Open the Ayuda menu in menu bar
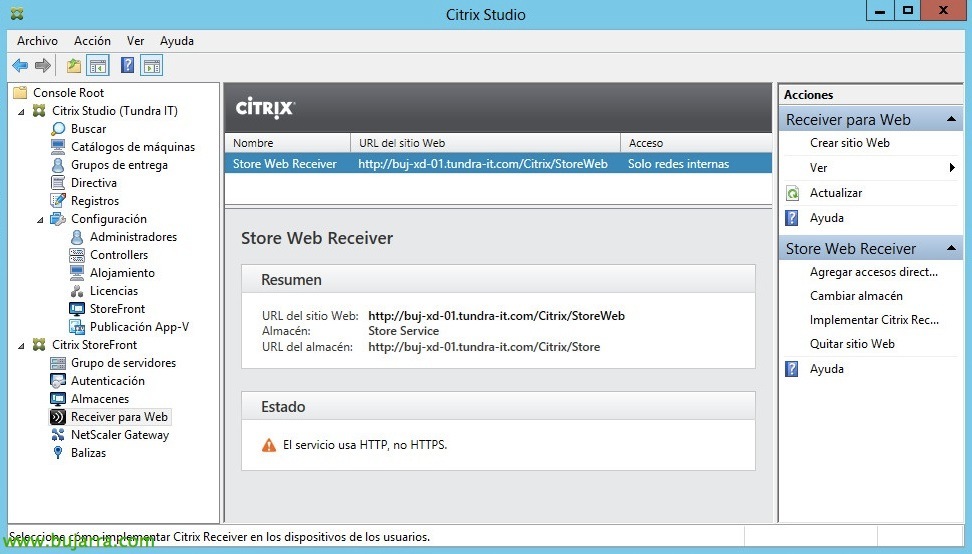 177,40
